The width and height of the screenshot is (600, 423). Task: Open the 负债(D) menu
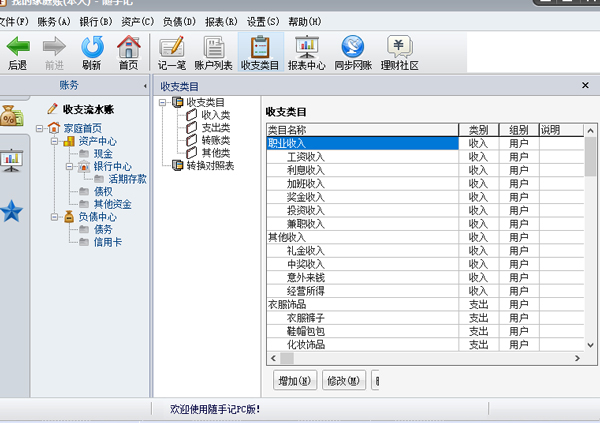tap(179, 22)
